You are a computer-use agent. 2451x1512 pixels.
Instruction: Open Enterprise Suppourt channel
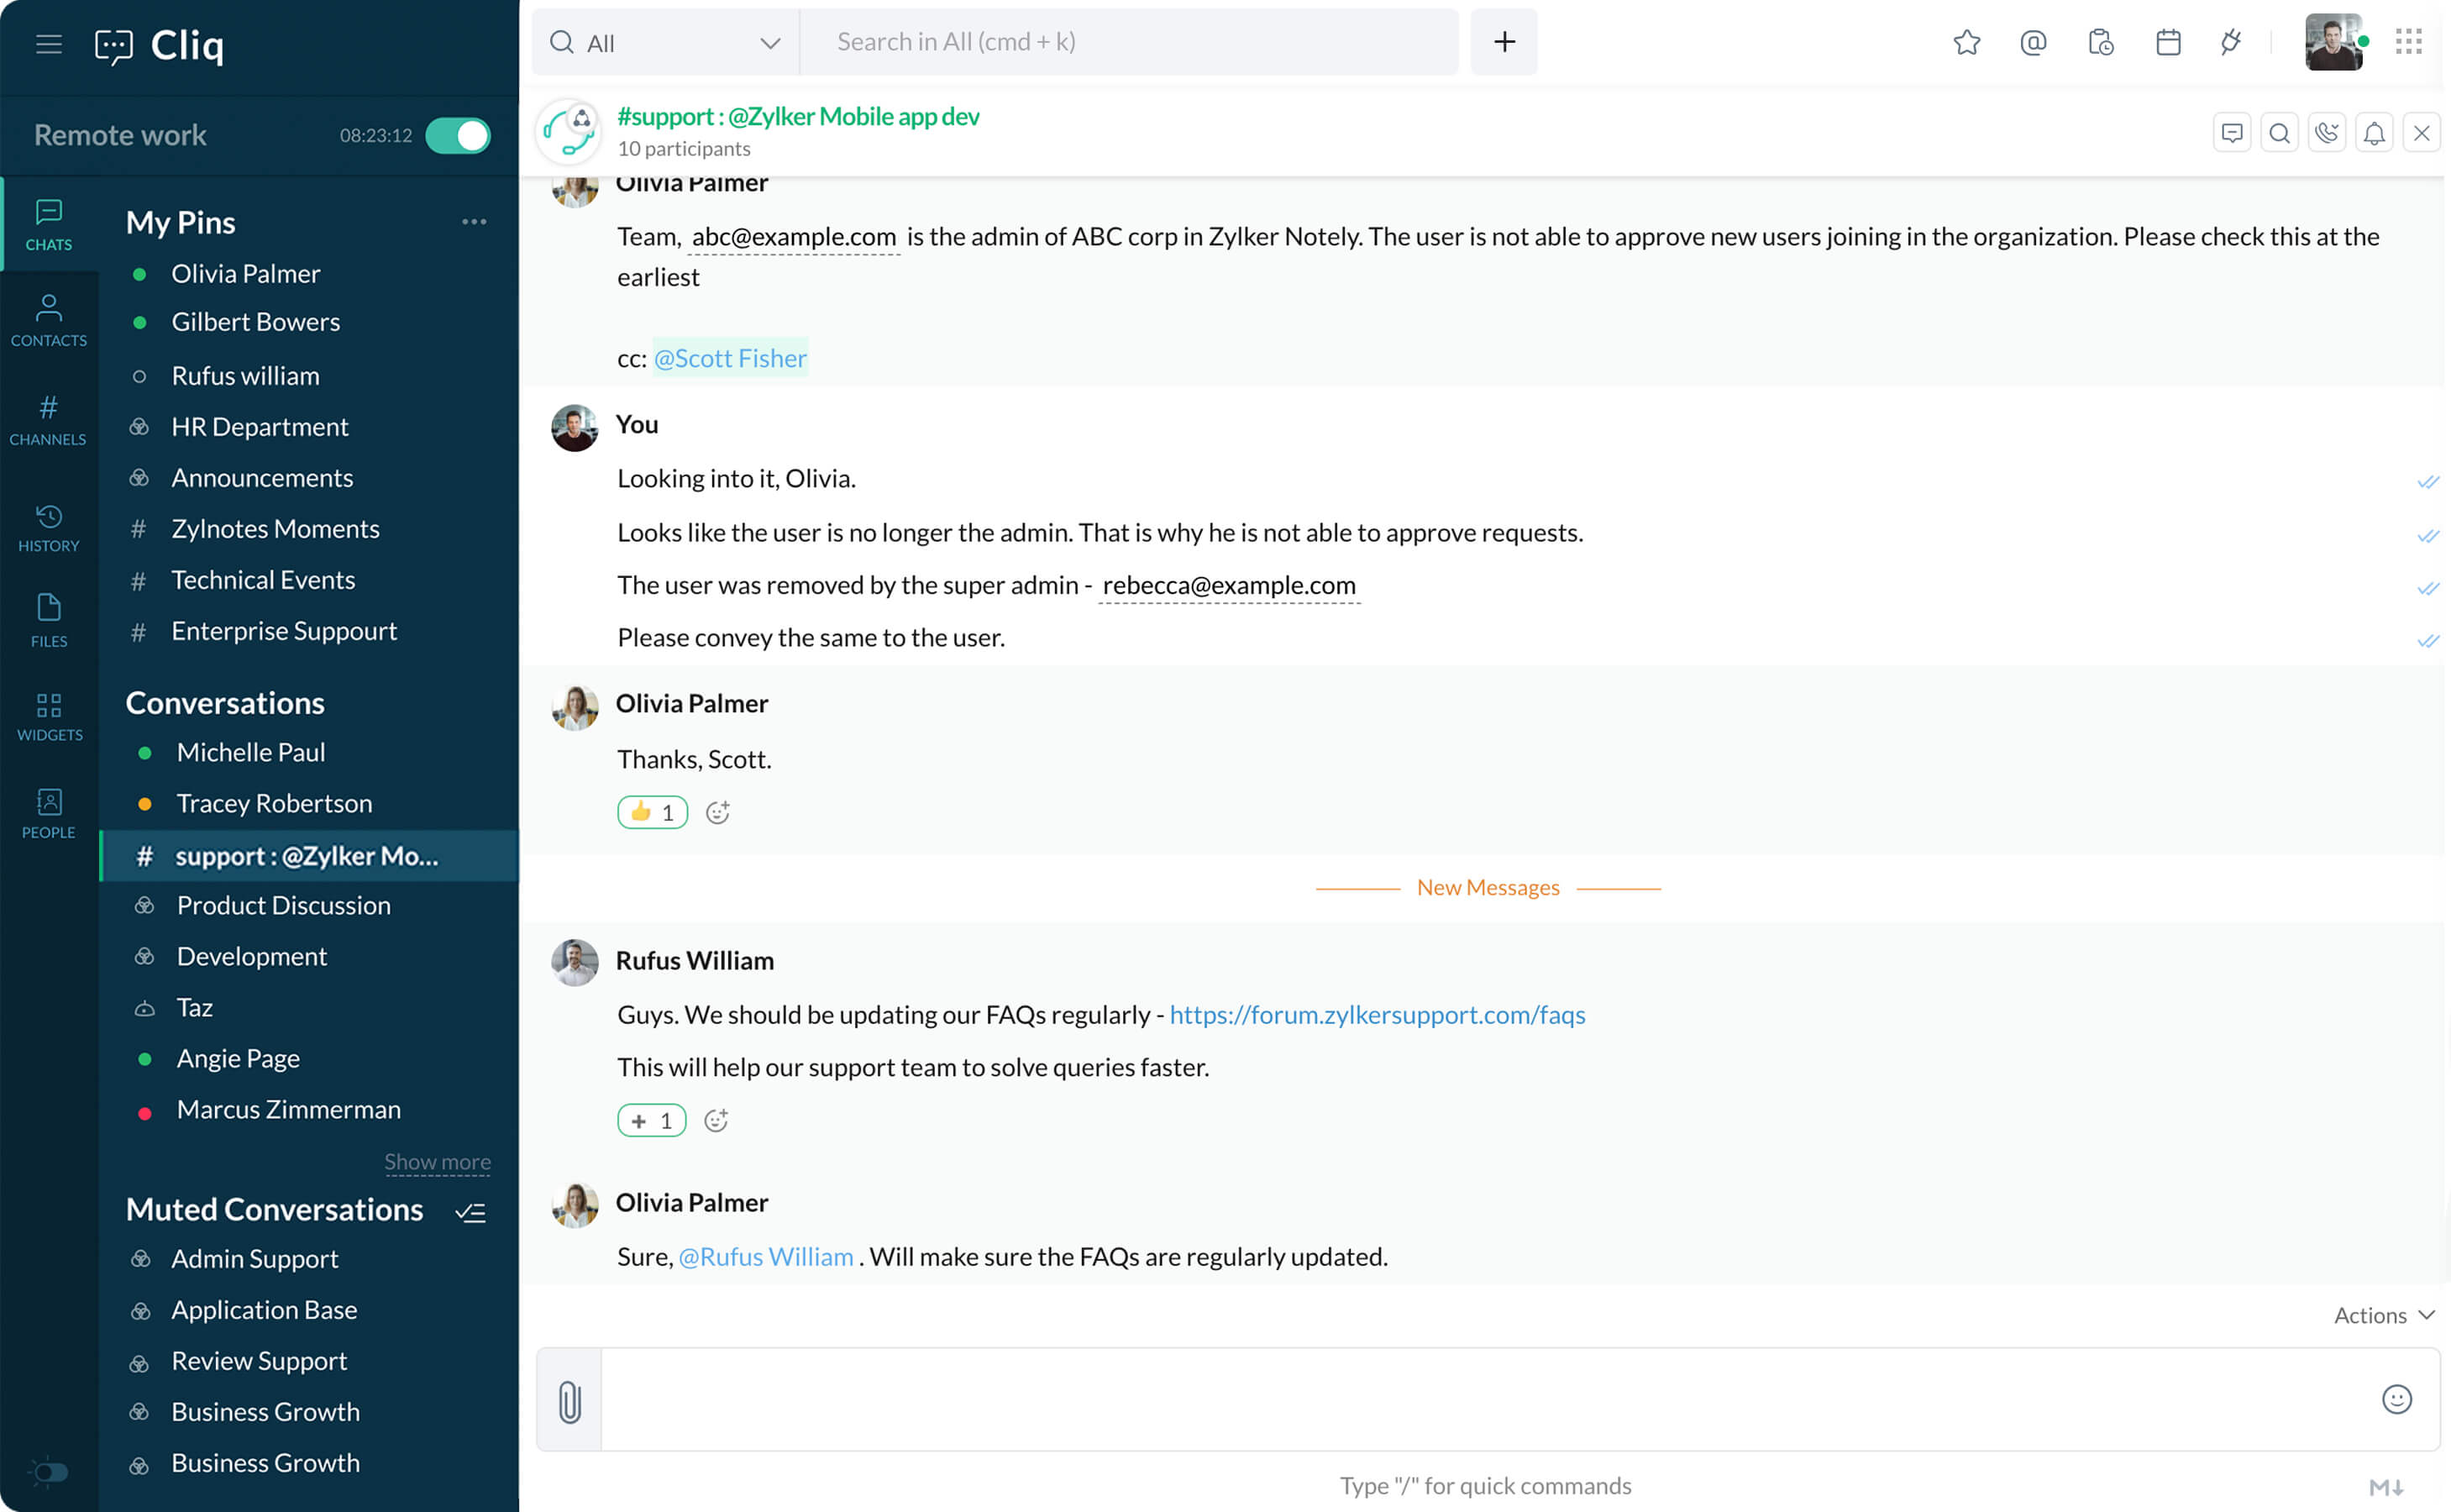click(284, 631)
